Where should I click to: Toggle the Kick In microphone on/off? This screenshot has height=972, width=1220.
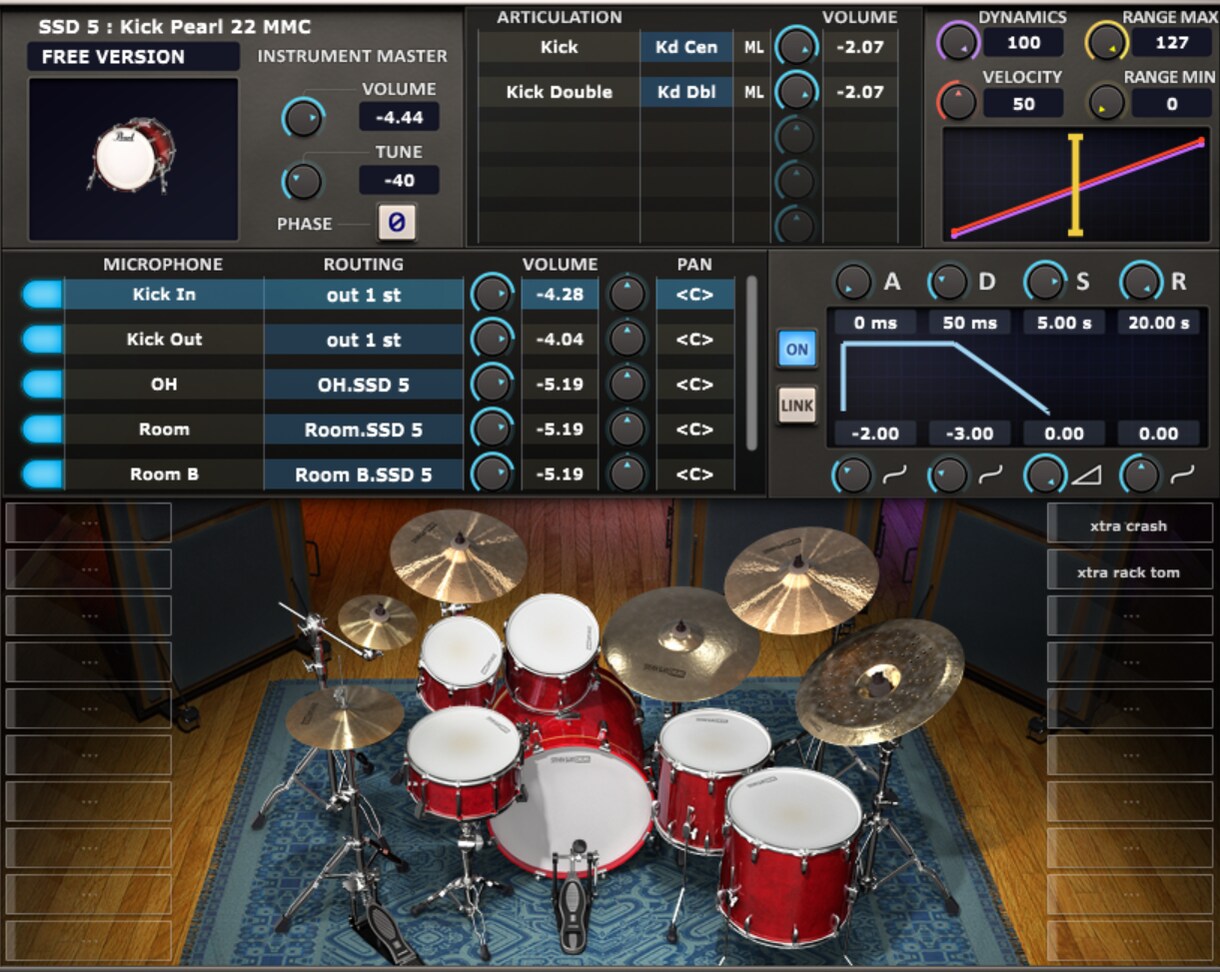point(42,294)
